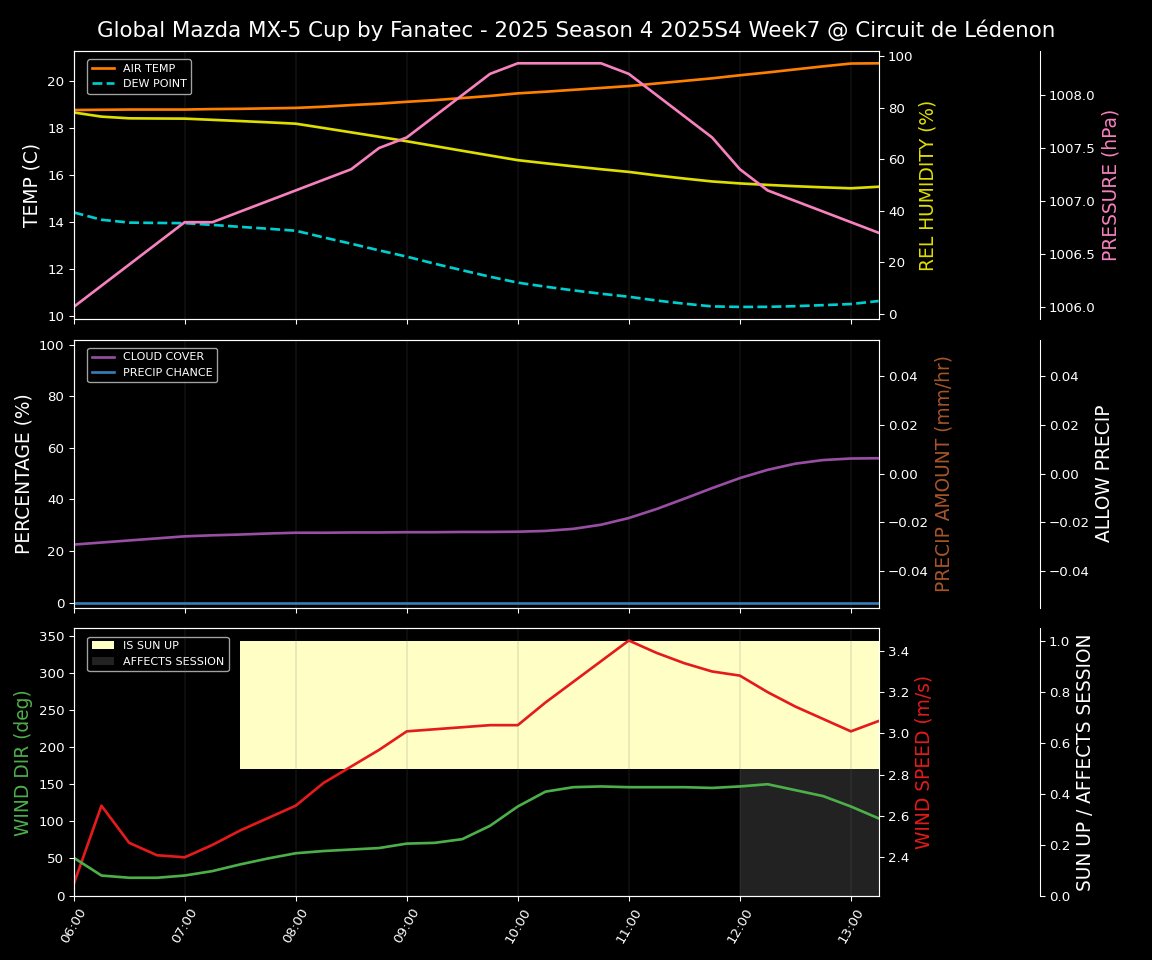The height and width of the screenshot is (960, 1152).
Task: Click the REL HUMIDITY (%) axis label
Action: pos(927,185)
